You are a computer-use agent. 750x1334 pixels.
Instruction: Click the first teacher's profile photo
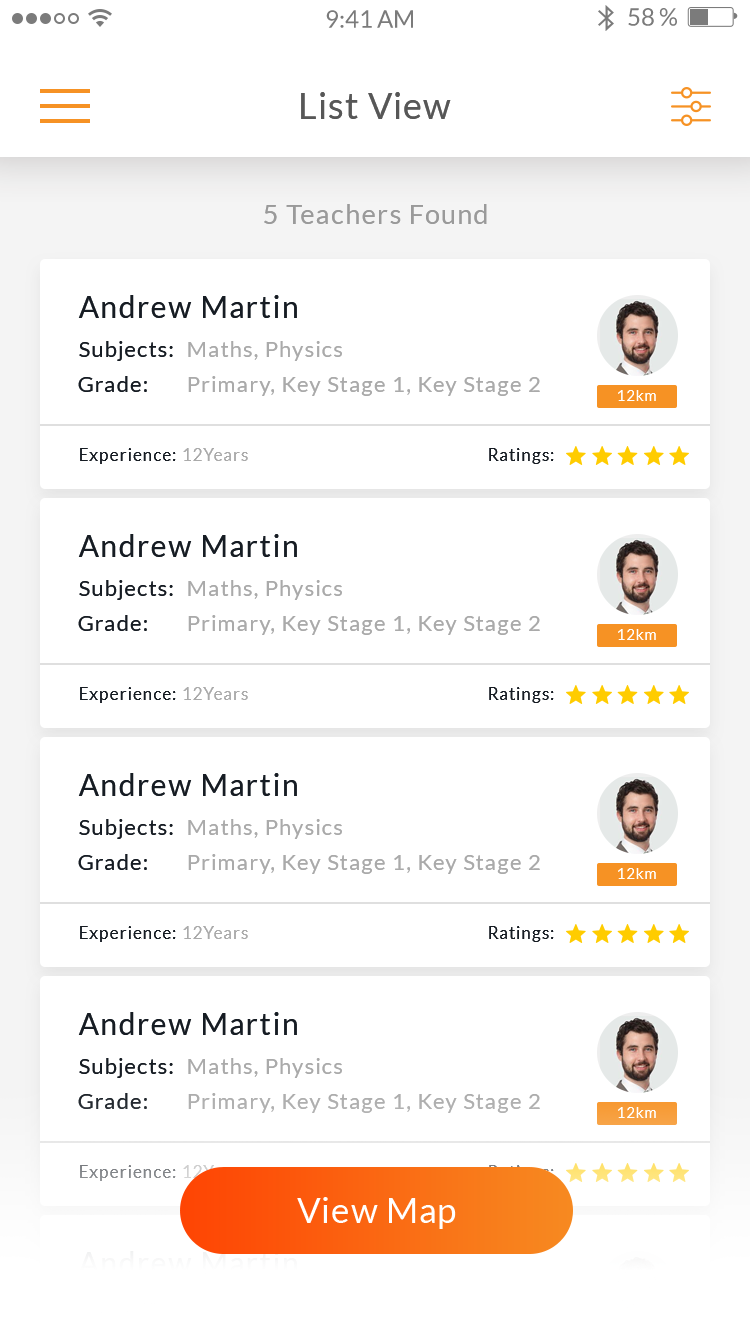(637, 336)
